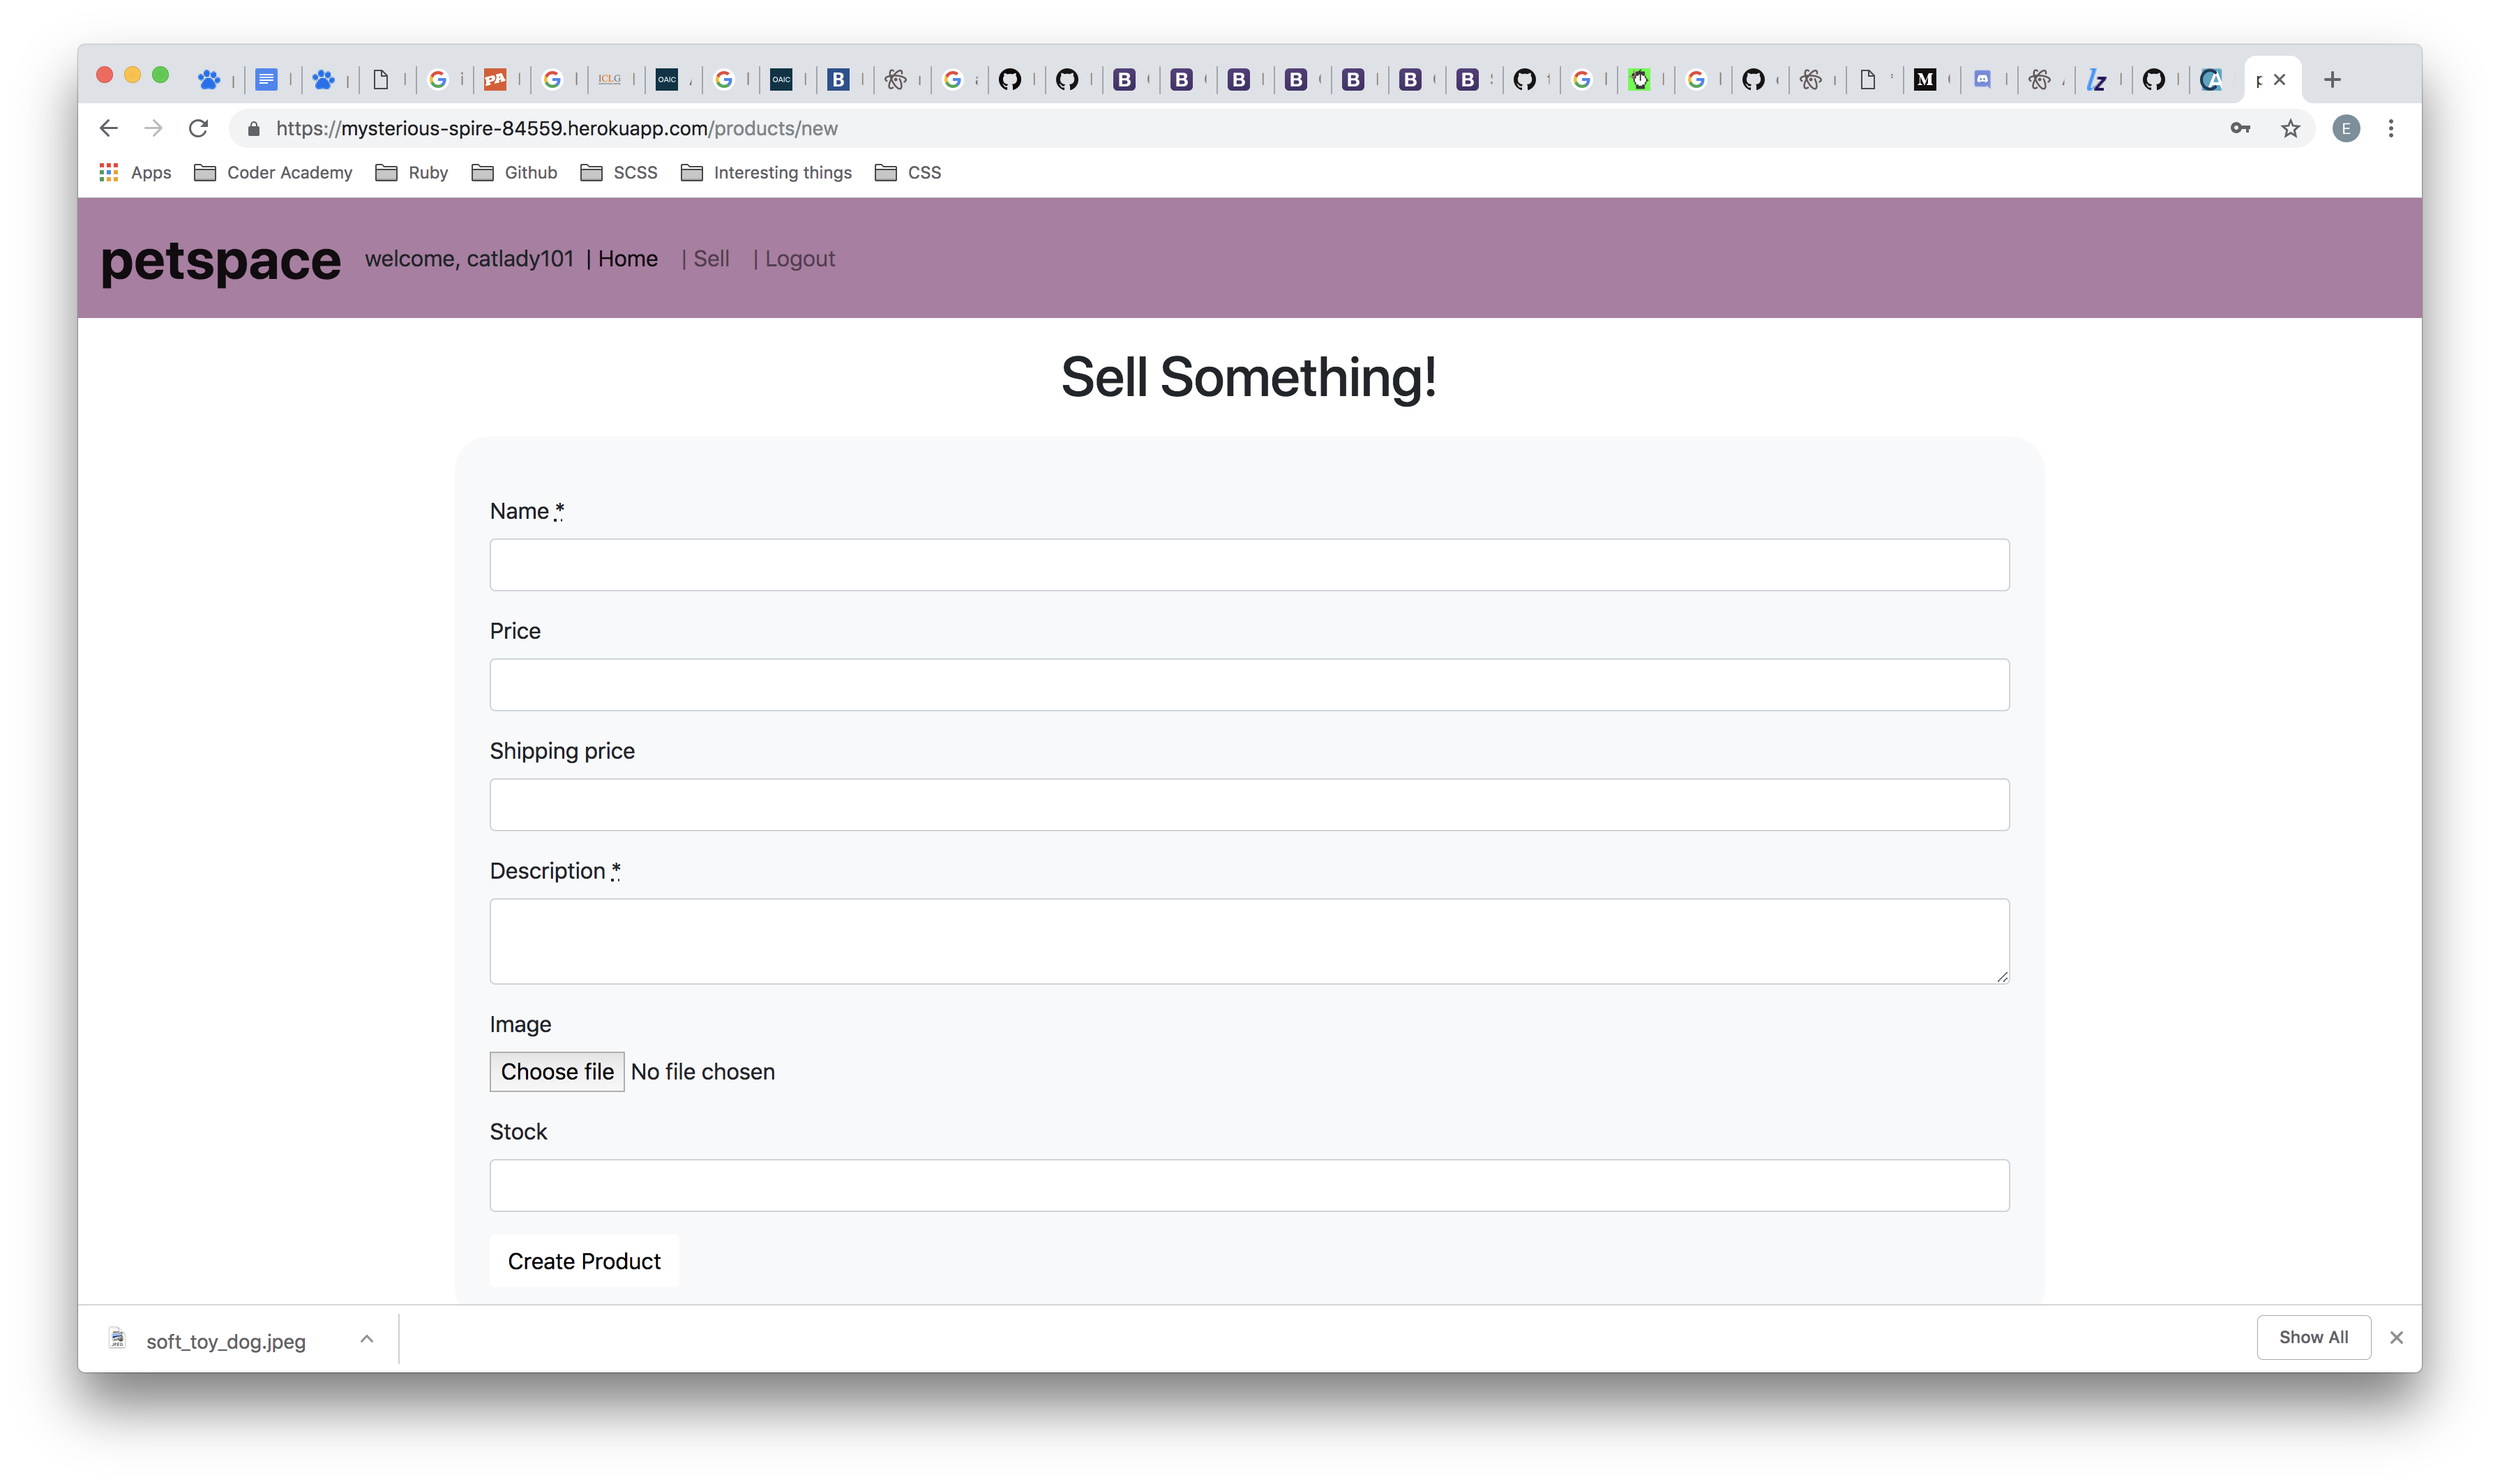Open Chrome three-dot menu
This screenshot has height=1484, width=2500.
point(2390,128)
